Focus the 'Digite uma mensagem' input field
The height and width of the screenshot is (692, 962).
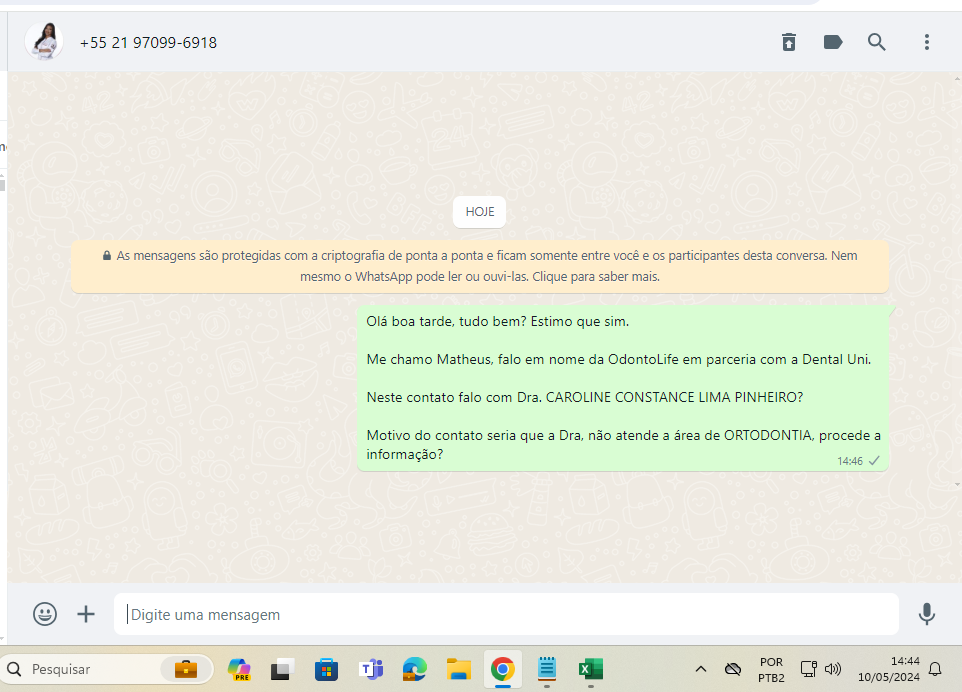506,614
